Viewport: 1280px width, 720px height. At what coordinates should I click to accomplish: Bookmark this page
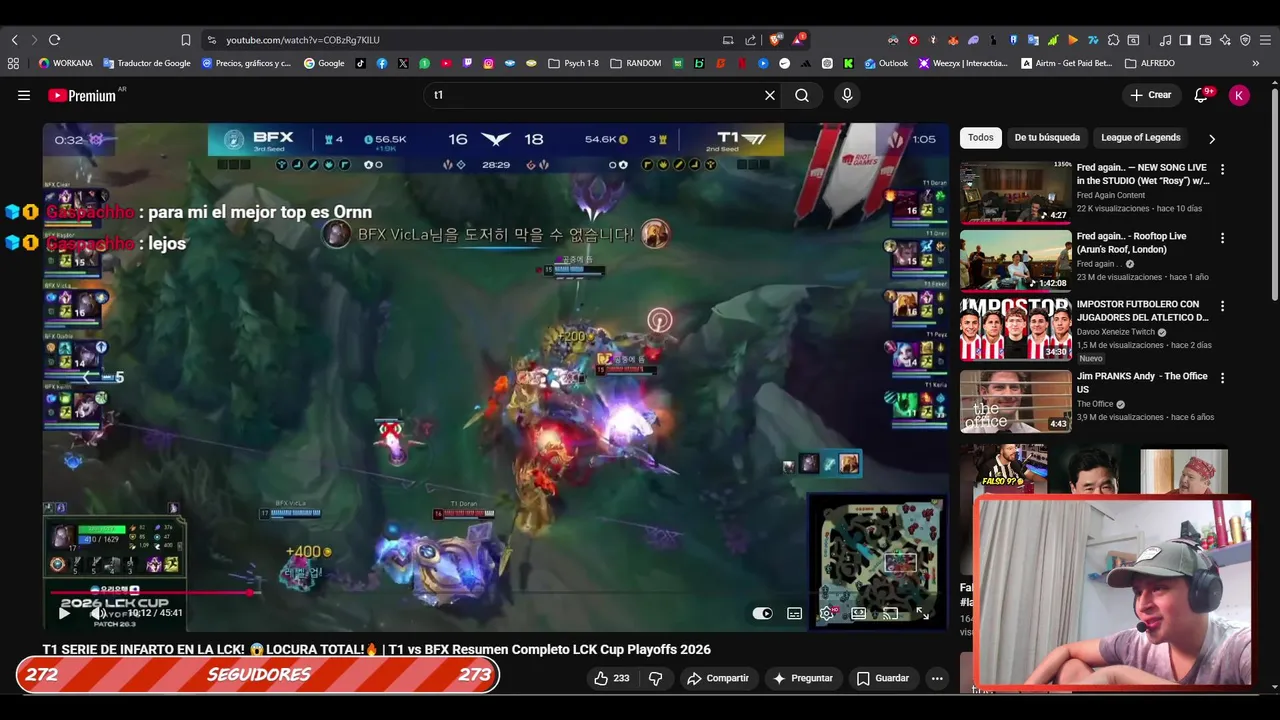186,40
